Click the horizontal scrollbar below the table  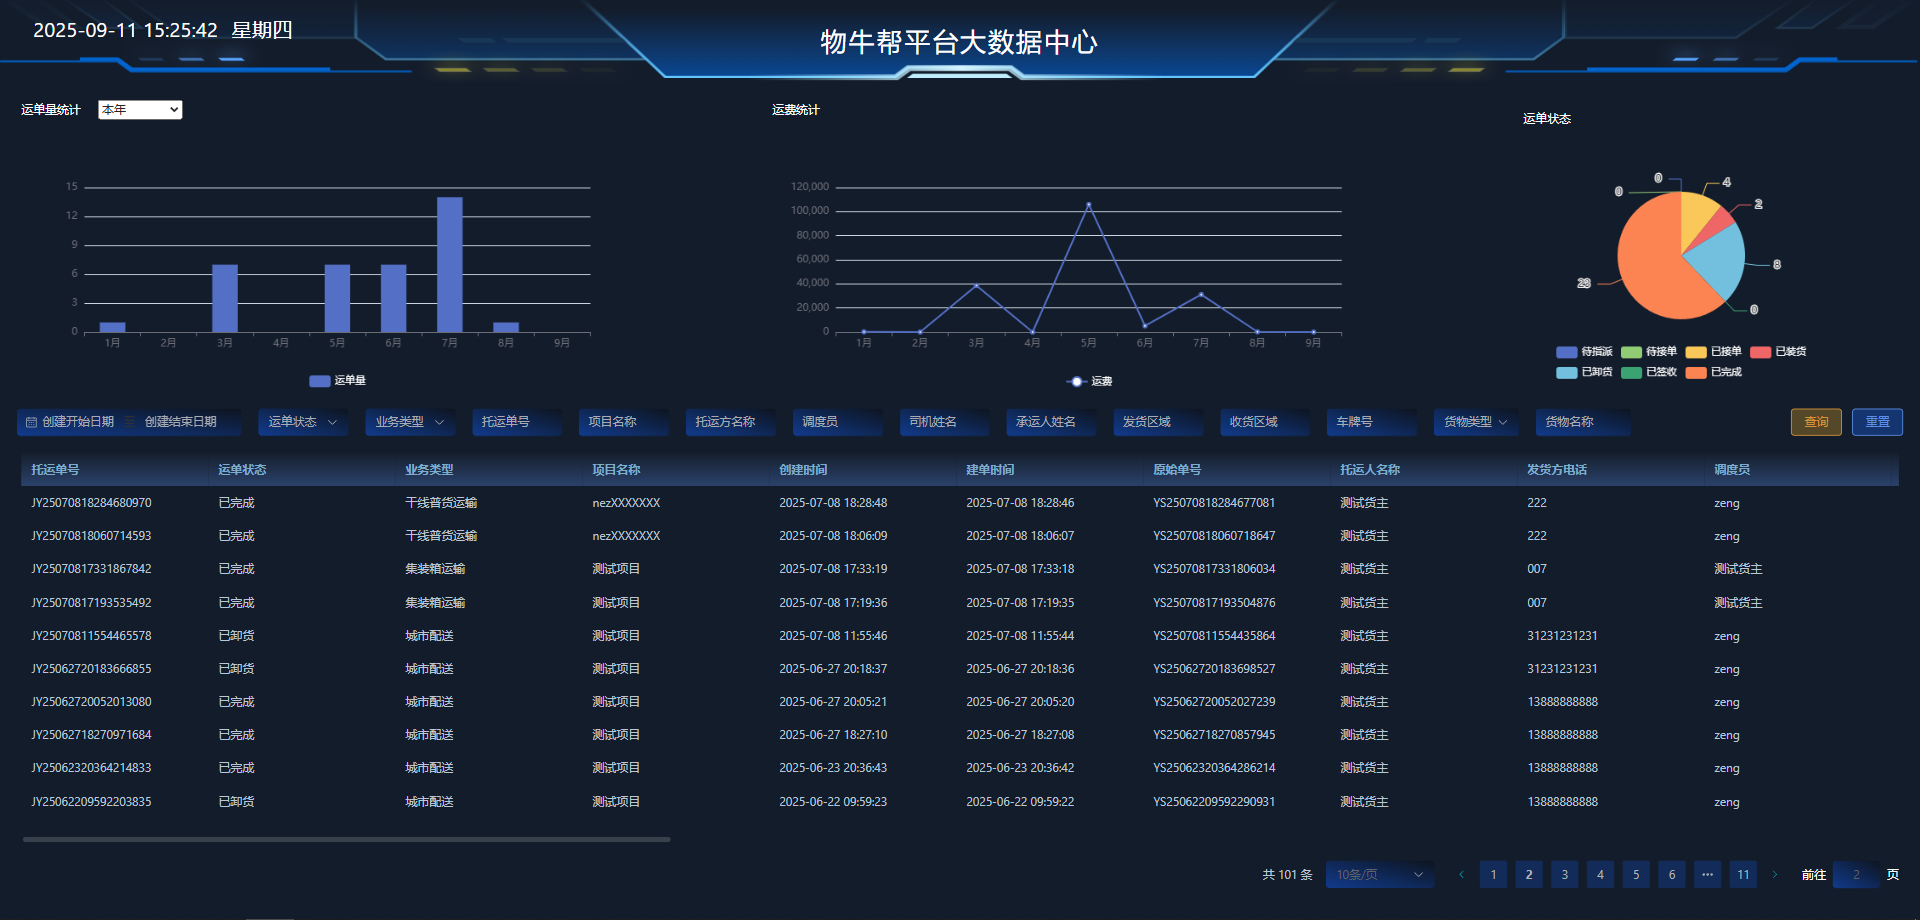point(346,840)
